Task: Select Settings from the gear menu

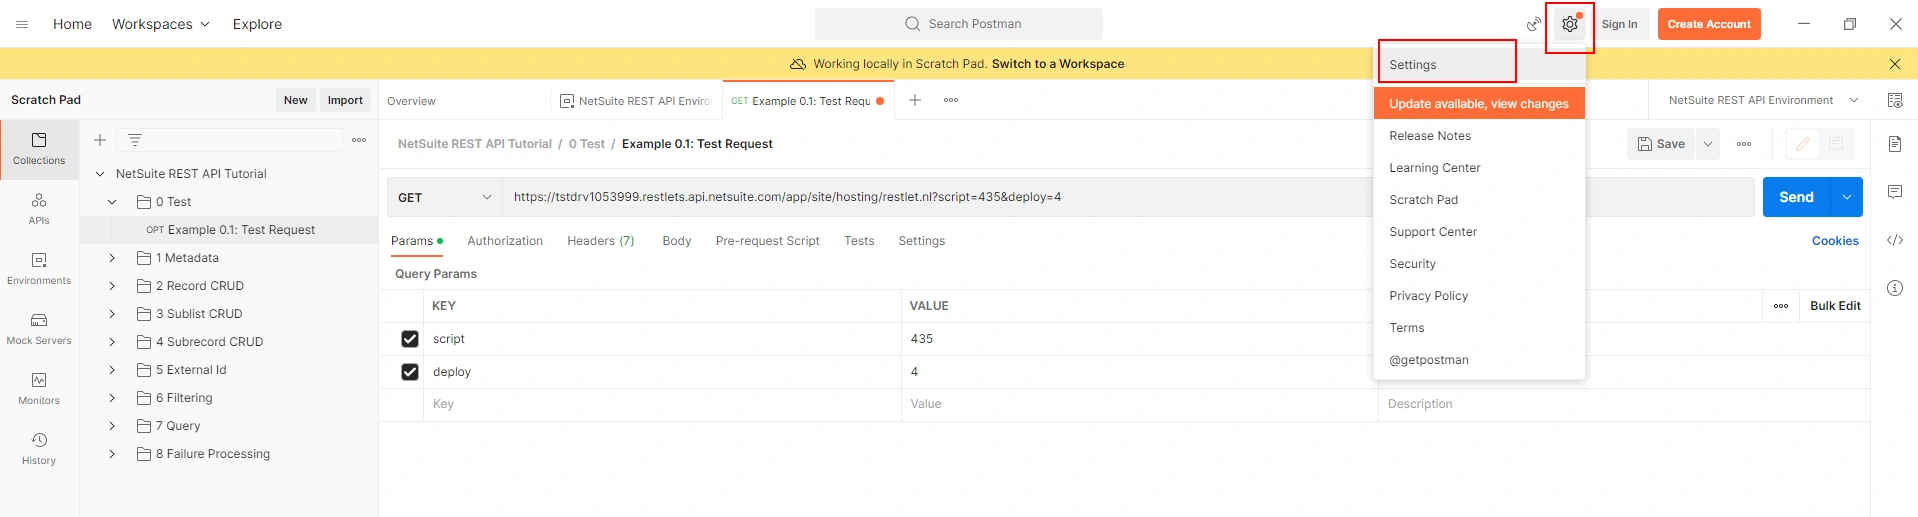Action: point(1479,65)
